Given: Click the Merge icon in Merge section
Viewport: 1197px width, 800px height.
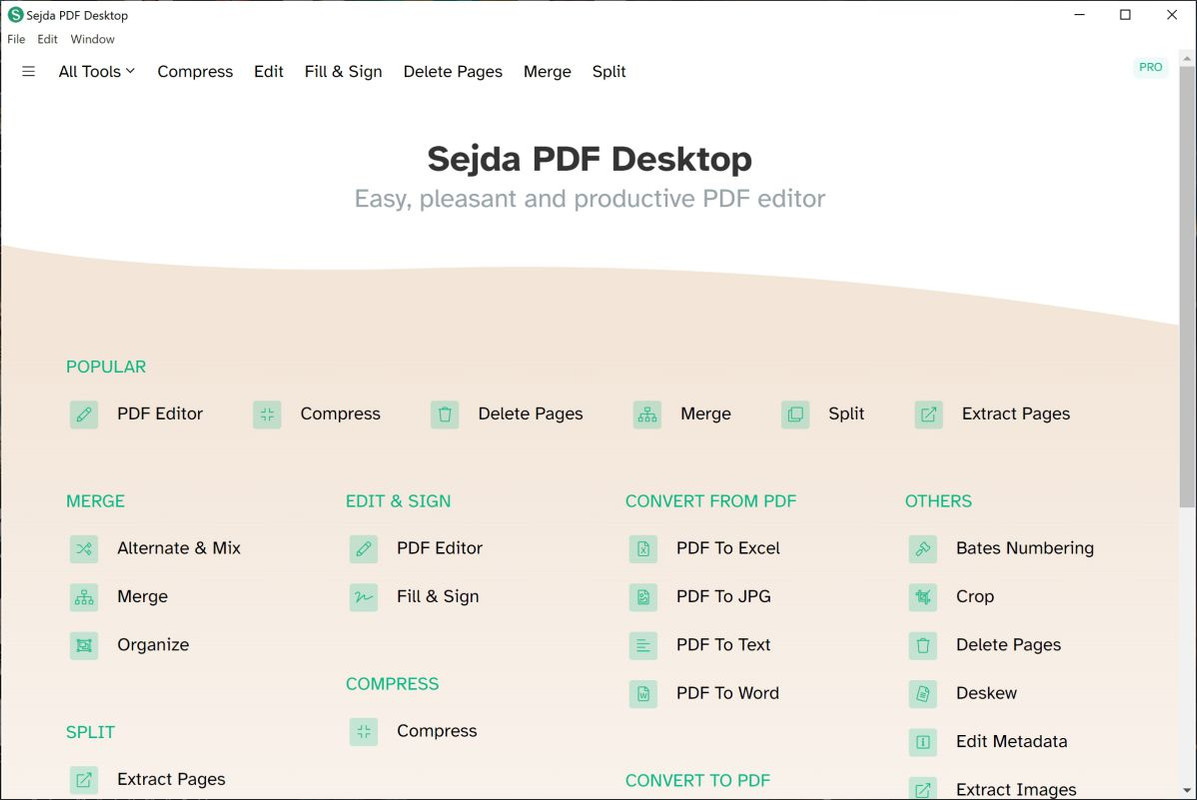Looking at the screenshot, I should [x=84, y=598].
